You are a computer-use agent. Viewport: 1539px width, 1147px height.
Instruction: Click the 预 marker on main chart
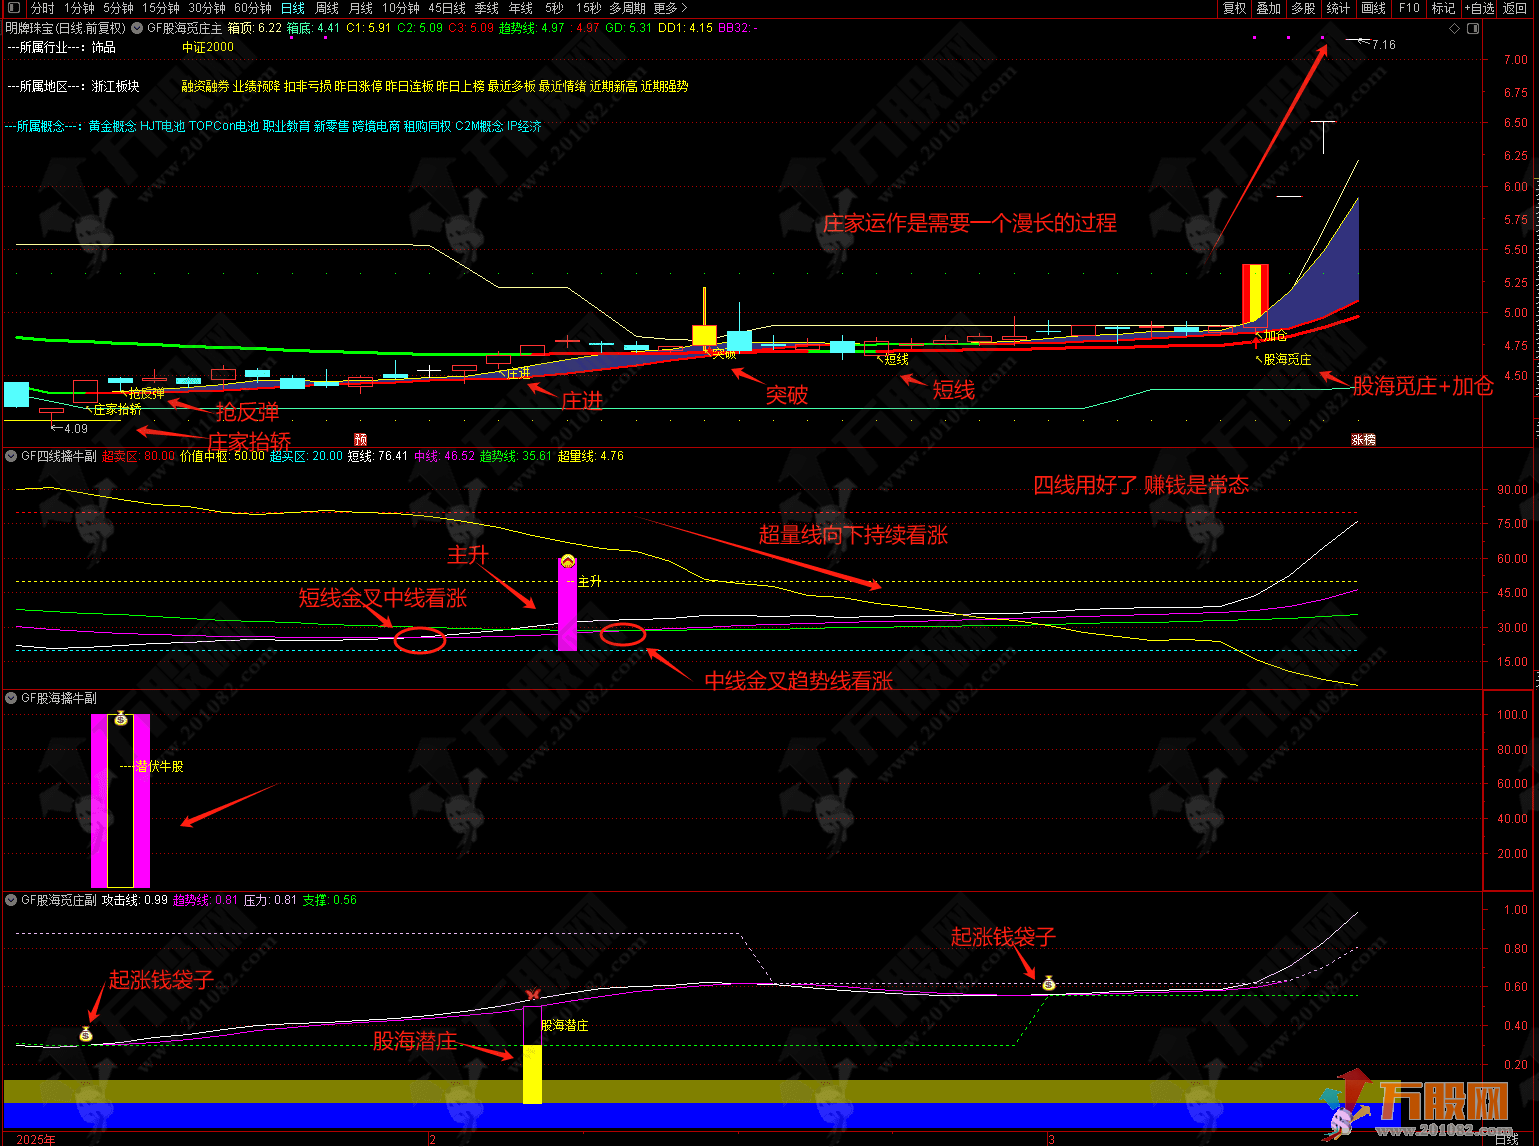click(x=361, y=439)
